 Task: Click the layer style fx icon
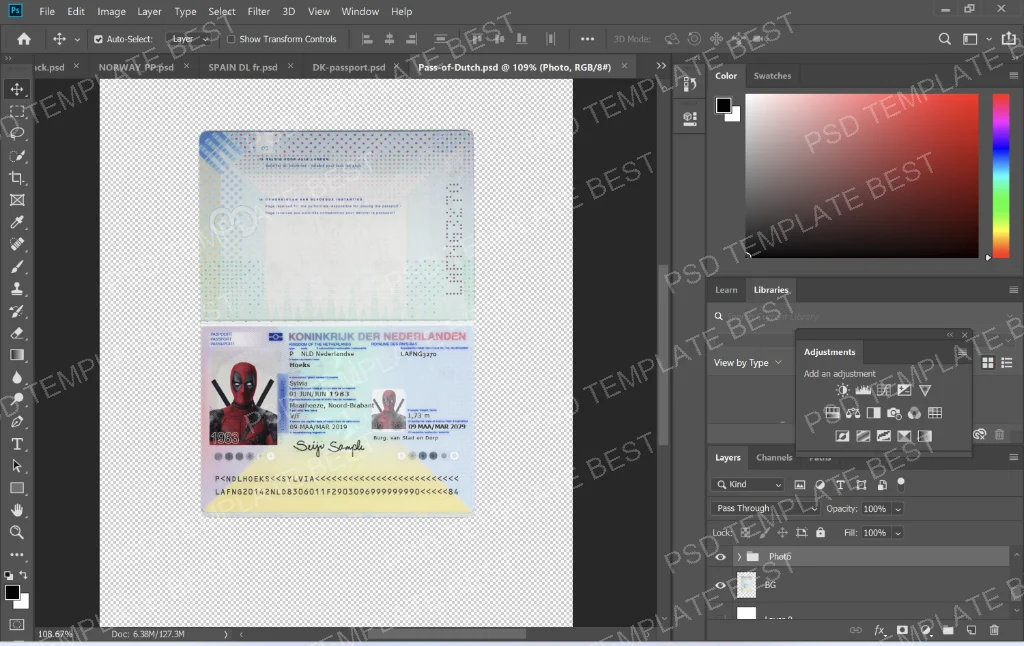(x=879, y=630)
